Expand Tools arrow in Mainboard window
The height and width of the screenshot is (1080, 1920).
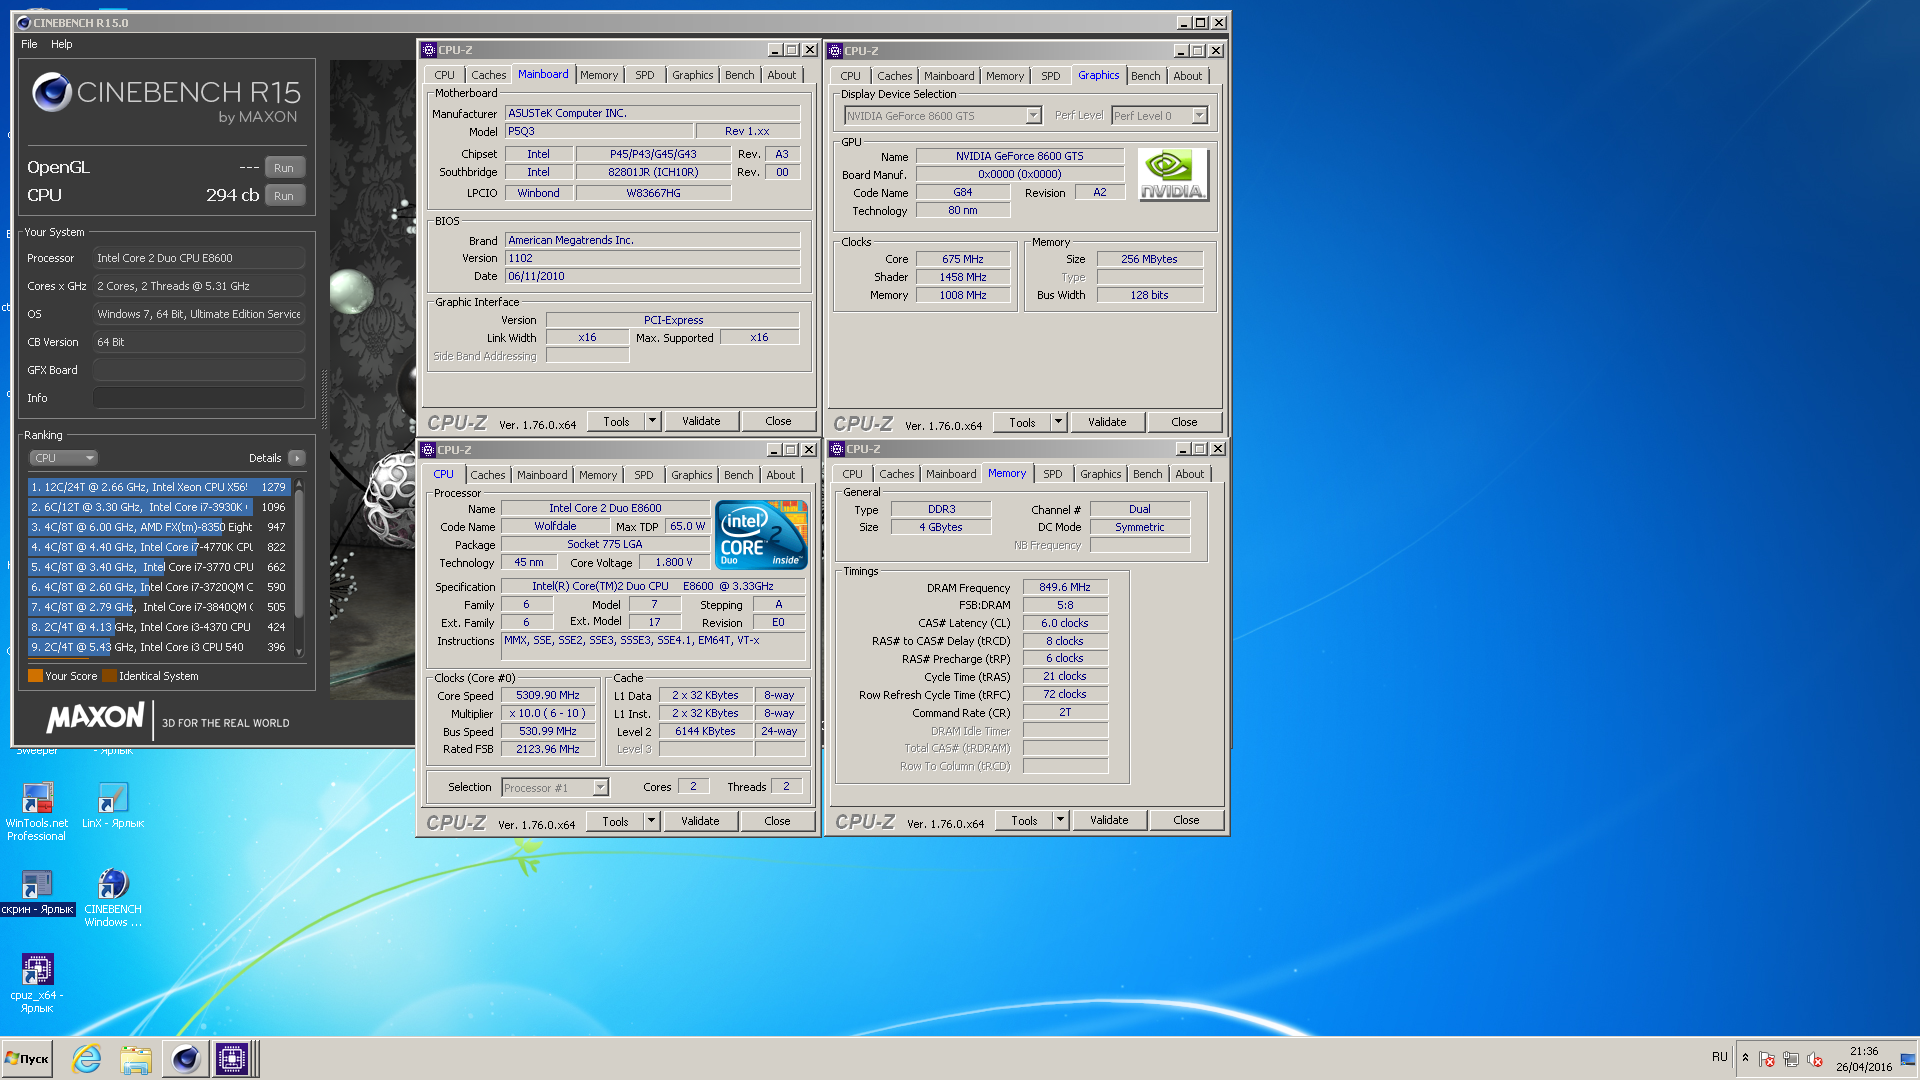point(652,421)
